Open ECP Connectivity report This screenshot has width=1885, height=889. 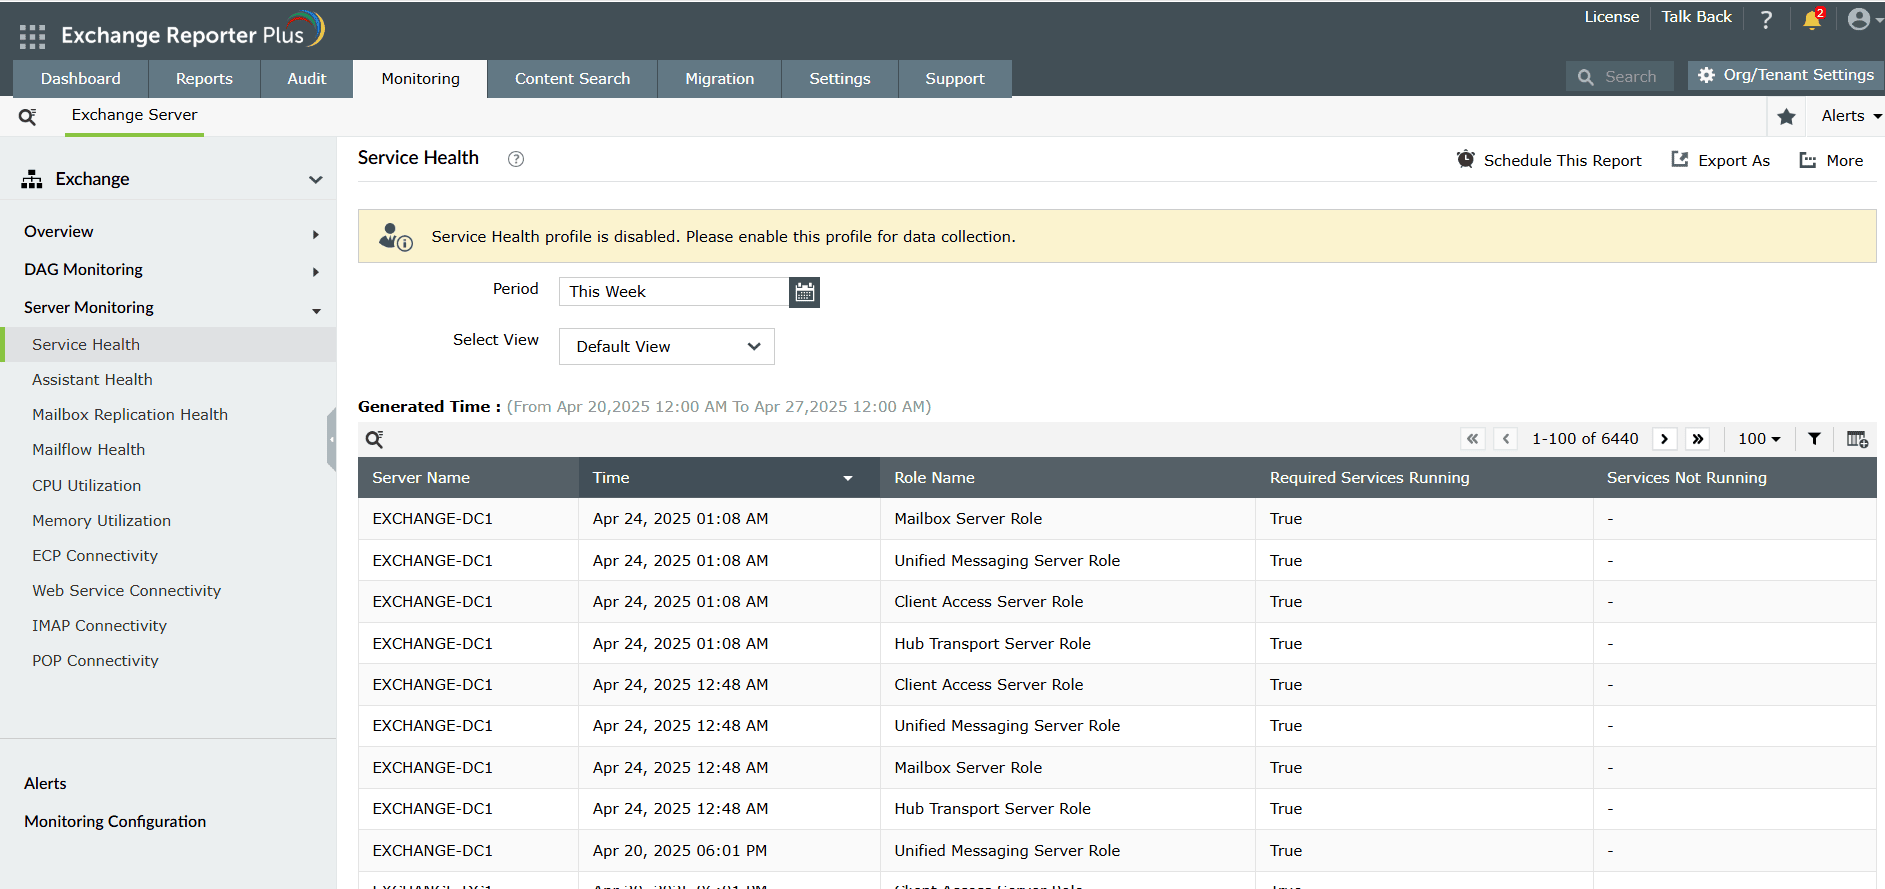click(95, 556)
